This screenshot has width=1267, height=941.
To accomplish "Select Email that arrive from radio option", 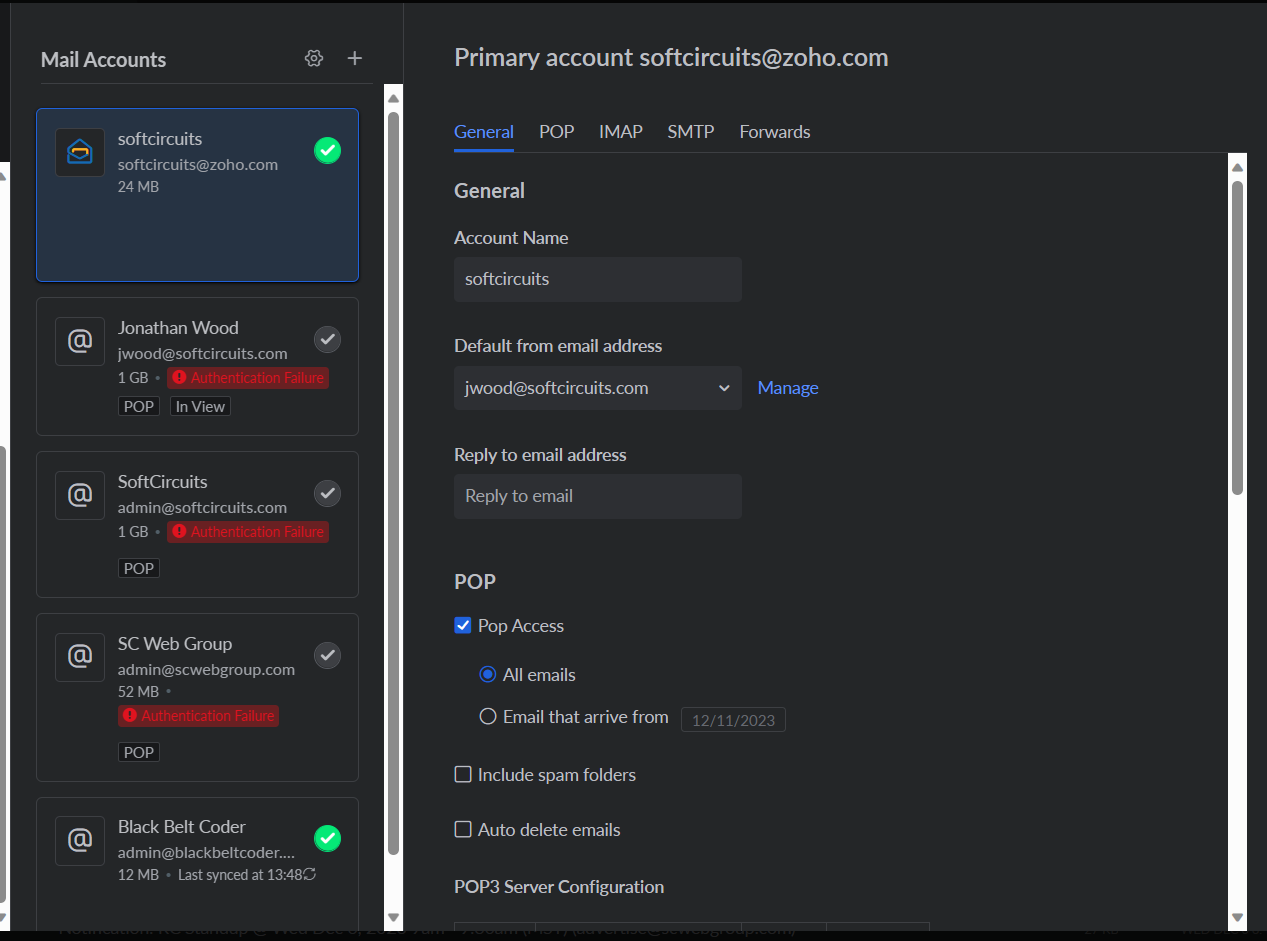I will 488,717.
